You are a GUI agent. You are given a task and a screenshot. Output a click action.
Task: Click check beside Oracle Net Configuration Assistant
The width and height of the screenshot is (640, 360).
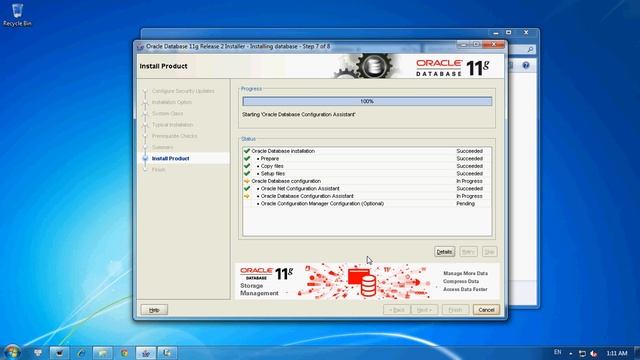[x=247, y=189]
